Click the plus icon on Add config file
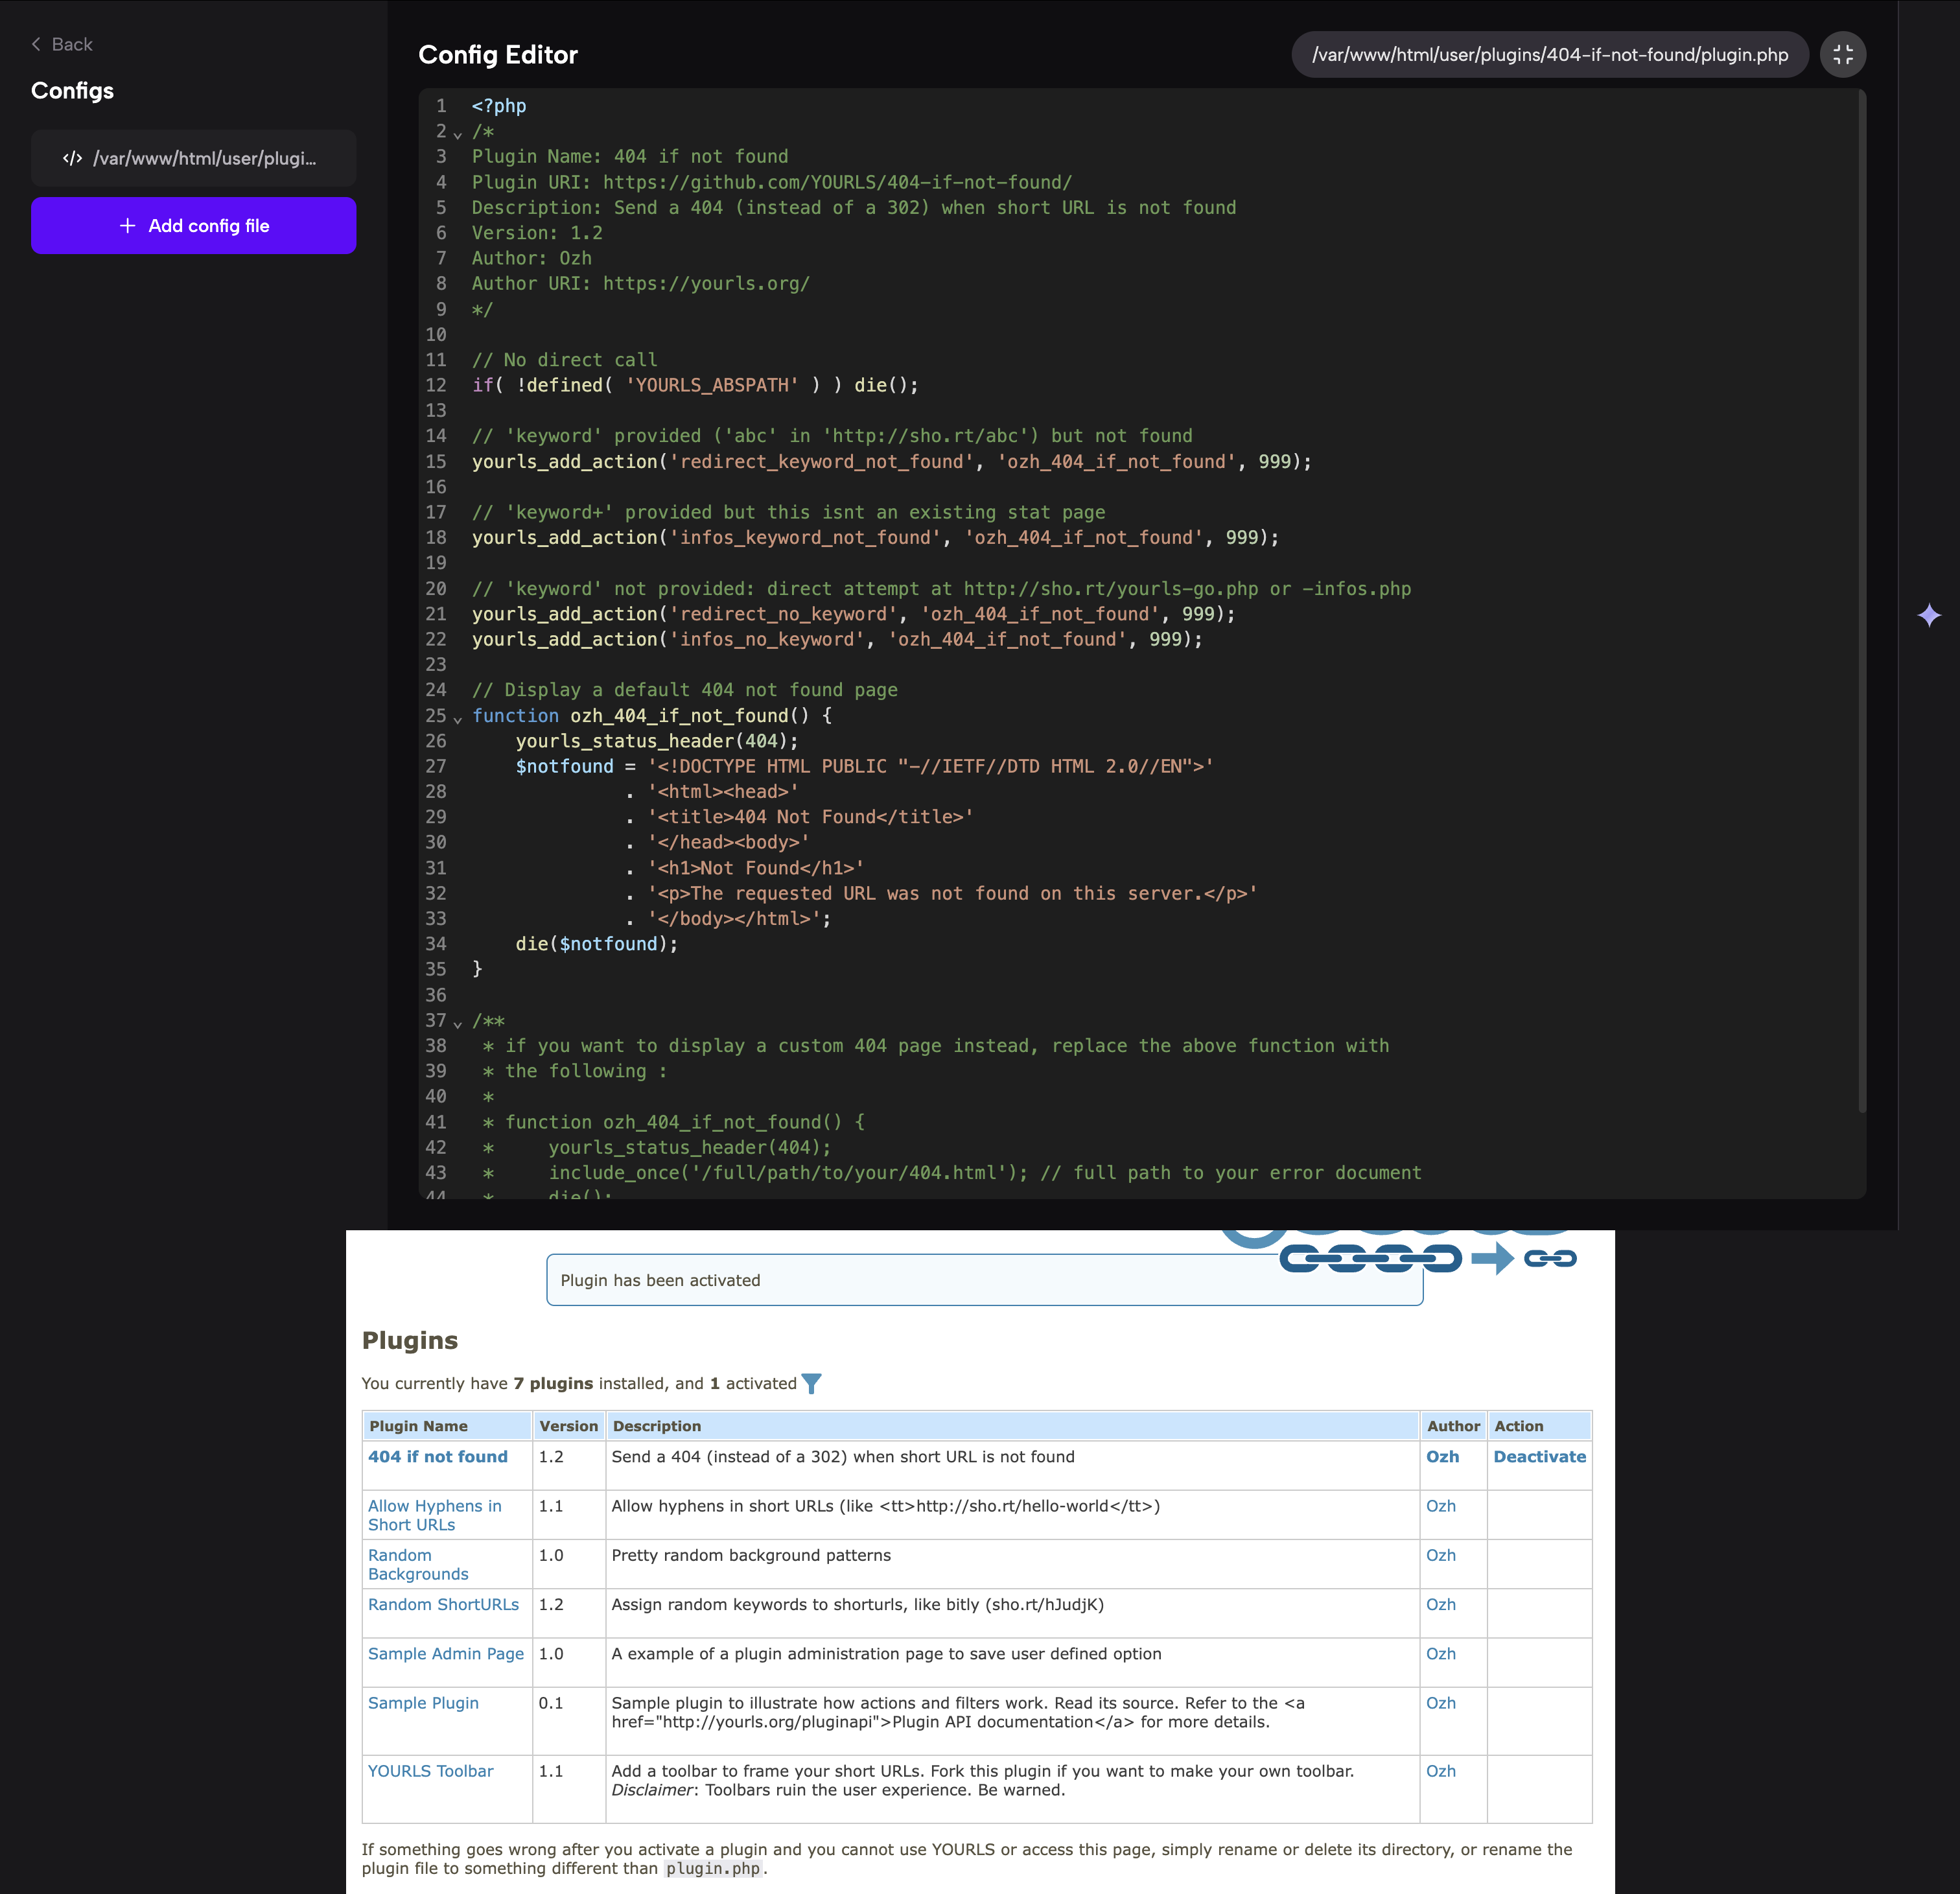Screen dimensions: 1960x1894 point(127,226)
